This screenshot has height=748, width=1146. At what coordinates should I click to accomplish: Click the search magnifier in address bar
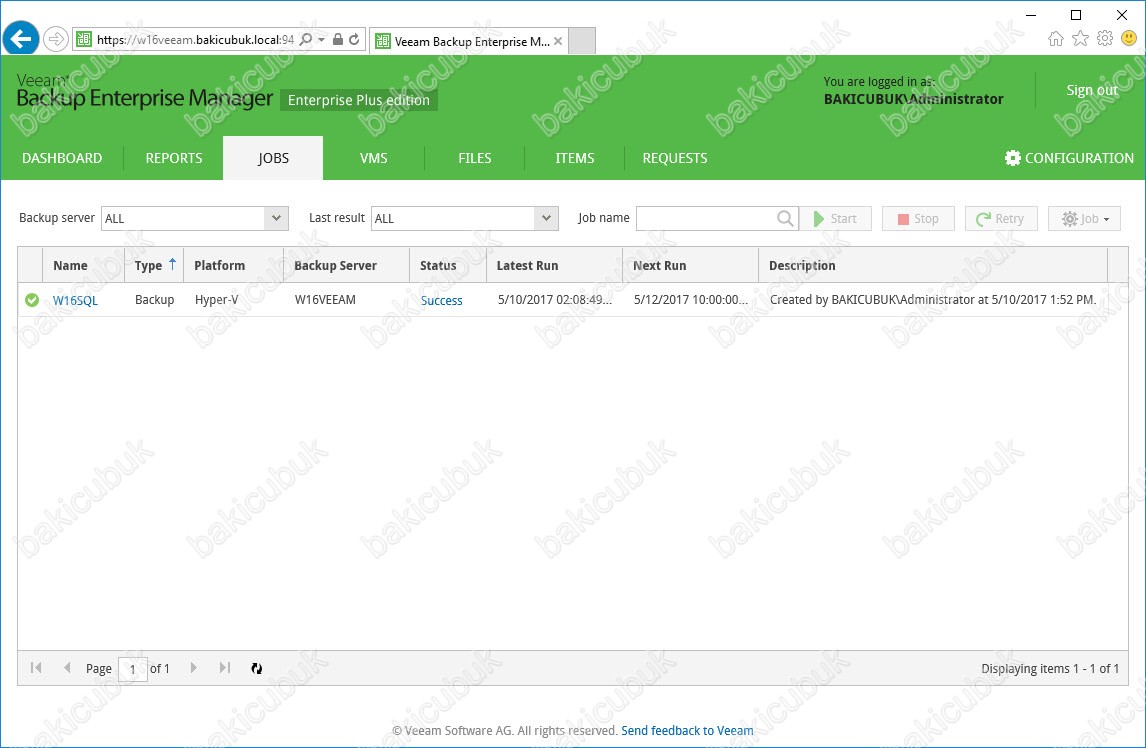(306, 39)
